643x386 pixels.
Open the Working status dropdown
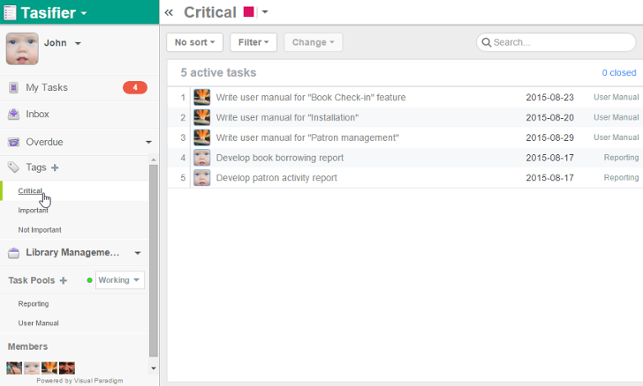pos(120,280)
